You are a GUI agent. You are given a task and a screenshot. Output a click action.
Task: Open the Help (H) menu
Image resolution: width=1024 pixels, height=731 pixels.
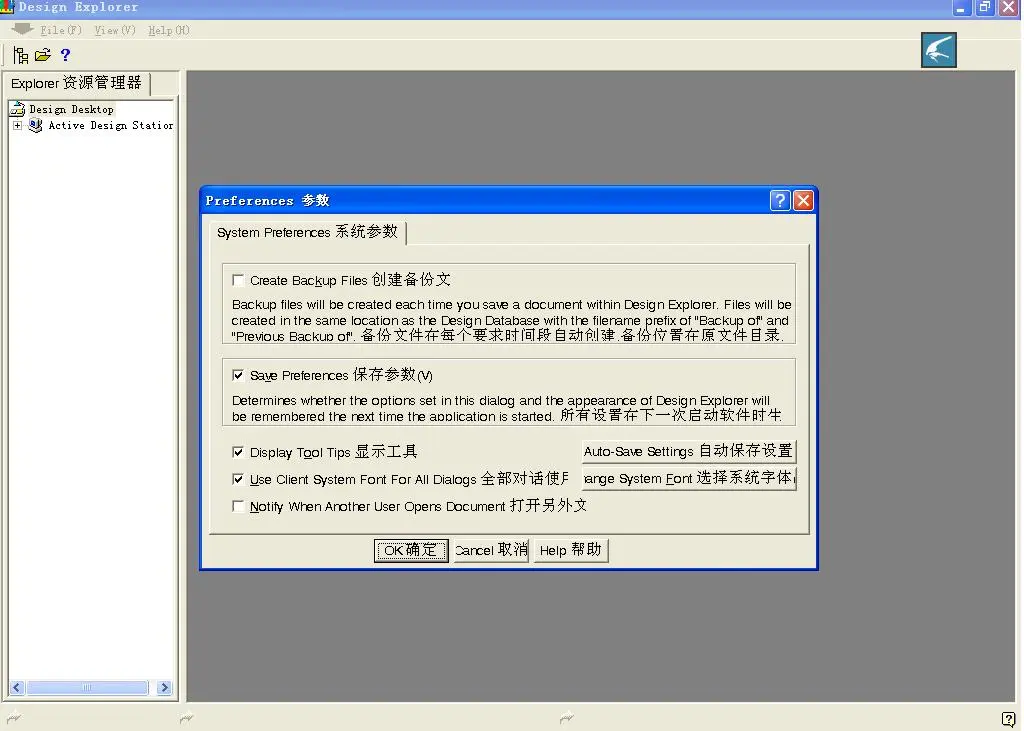(168, 30)
